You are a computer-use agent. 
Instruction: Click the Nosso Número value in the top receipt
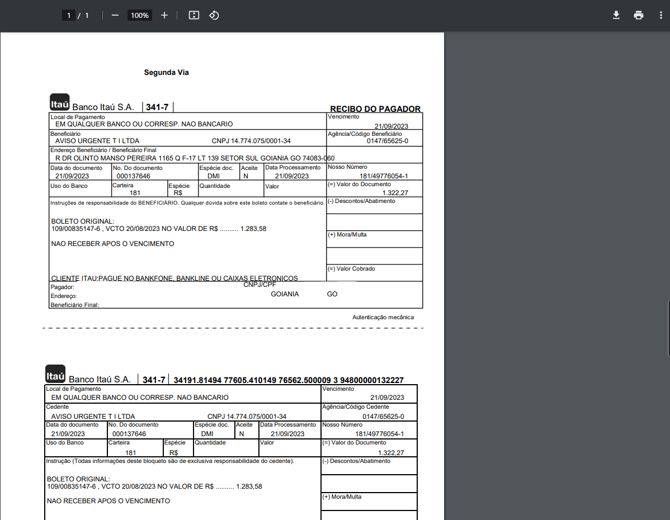tap(383, 175)
